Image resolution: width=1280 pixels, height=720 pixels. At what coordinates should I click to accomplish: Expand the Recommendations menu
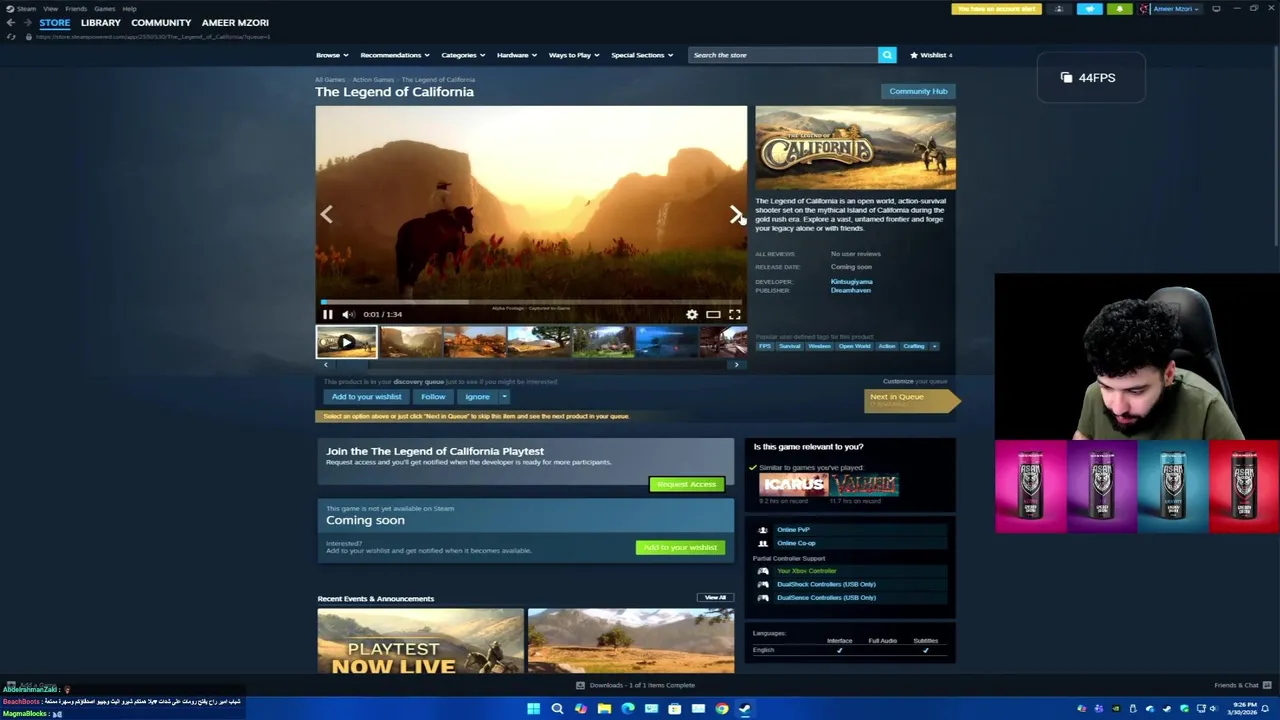395,55
